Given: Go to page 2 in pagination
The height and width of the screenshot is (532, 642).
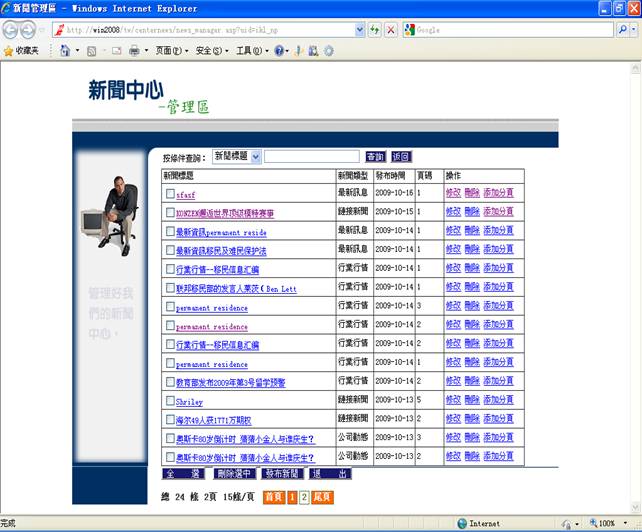Looking at the screenshot, I should tap(304, 496).
